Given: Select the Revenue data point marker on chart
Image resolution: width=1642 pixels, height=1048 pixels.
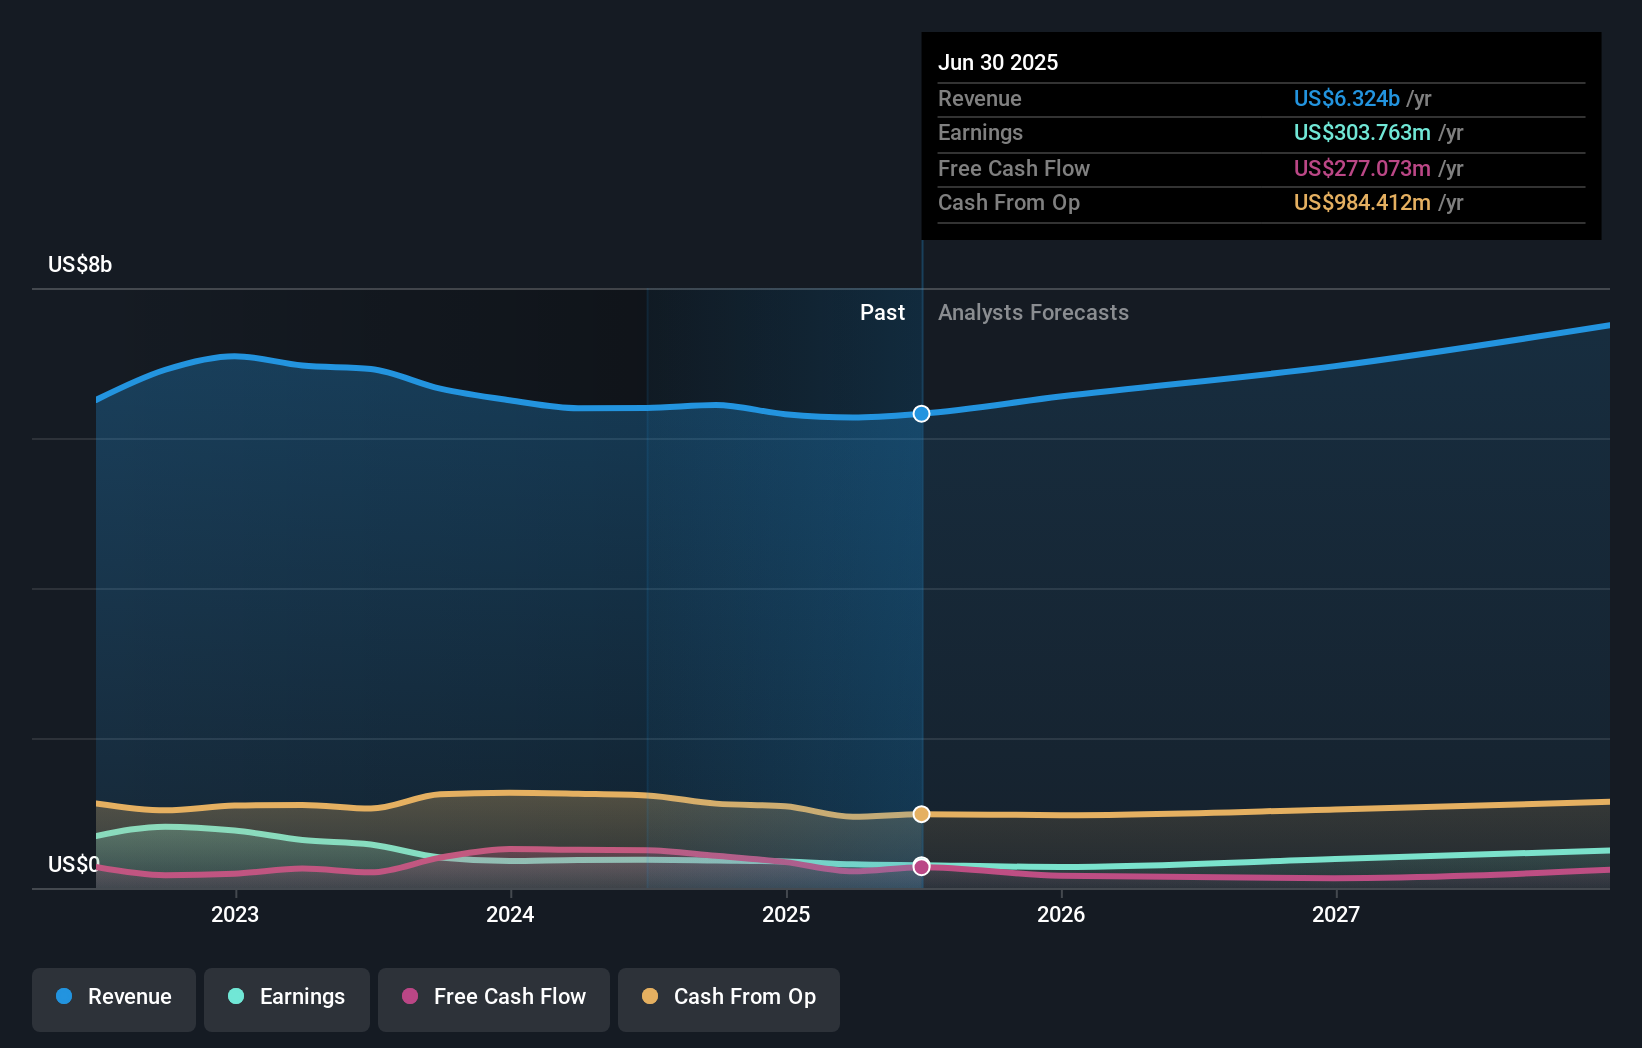Looking at the screenshot, I should [921, 413].
